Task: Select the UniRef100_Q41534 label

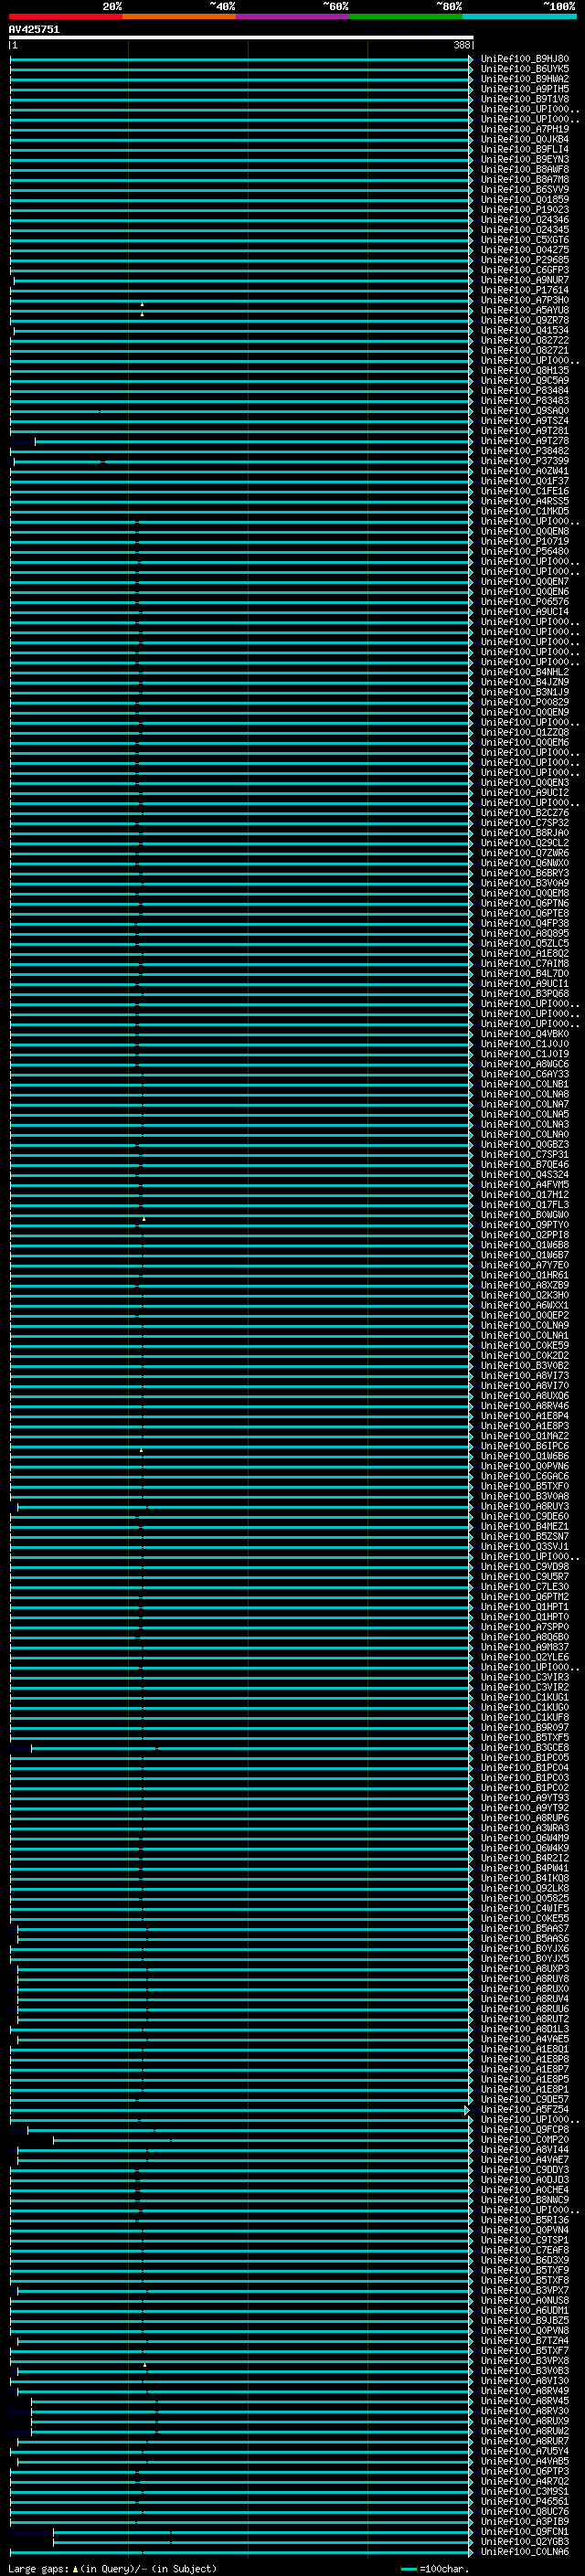Action: pyautogui.click(x=525, y=330)
